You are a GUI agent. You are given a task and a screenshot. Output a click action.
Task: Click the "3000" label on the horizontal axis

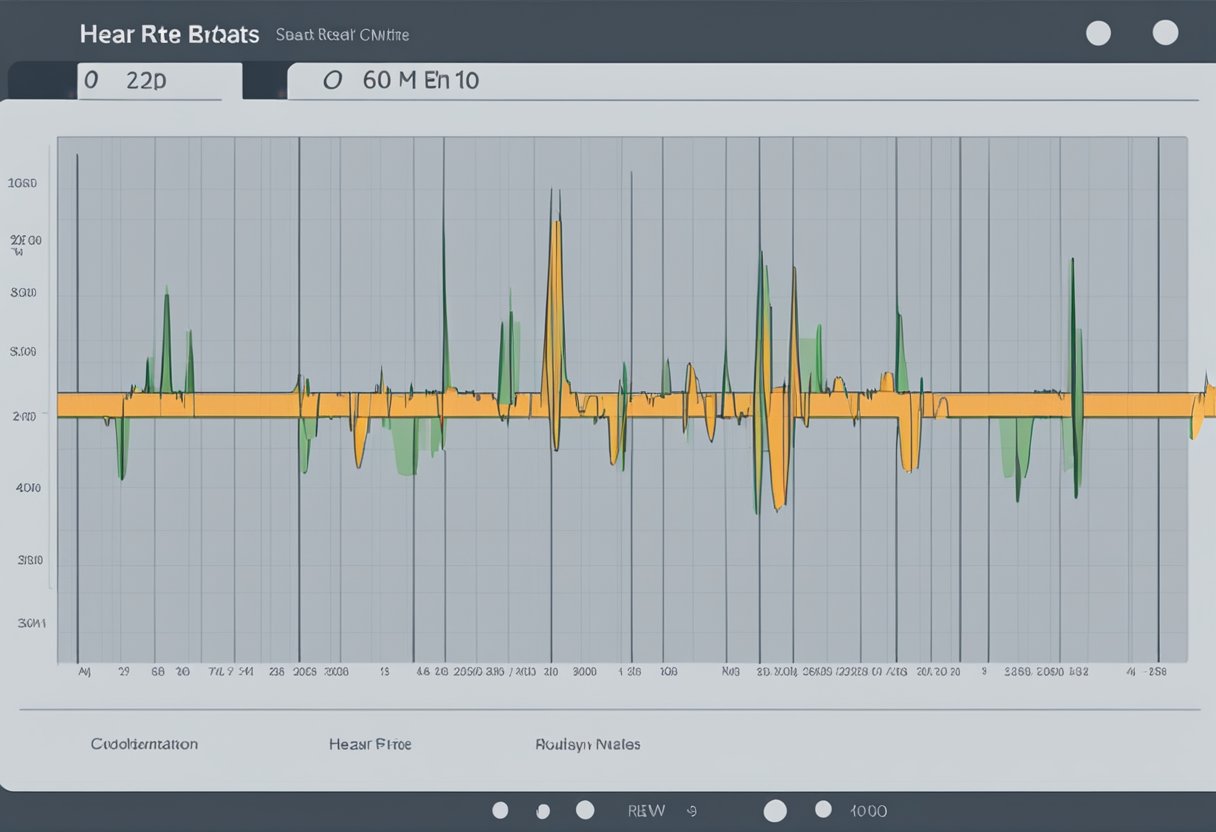click(x=583, y=673)
